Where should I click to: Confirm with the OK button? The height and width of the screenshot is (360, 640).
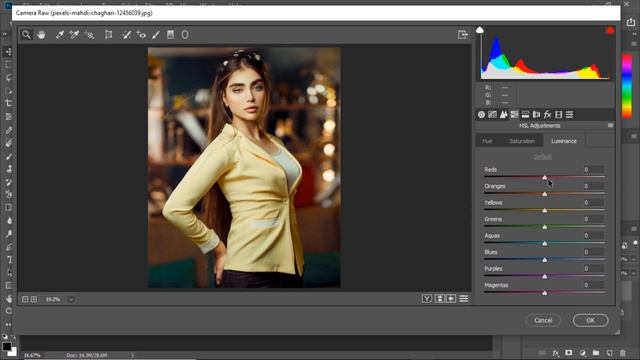(x=591, y=320)
